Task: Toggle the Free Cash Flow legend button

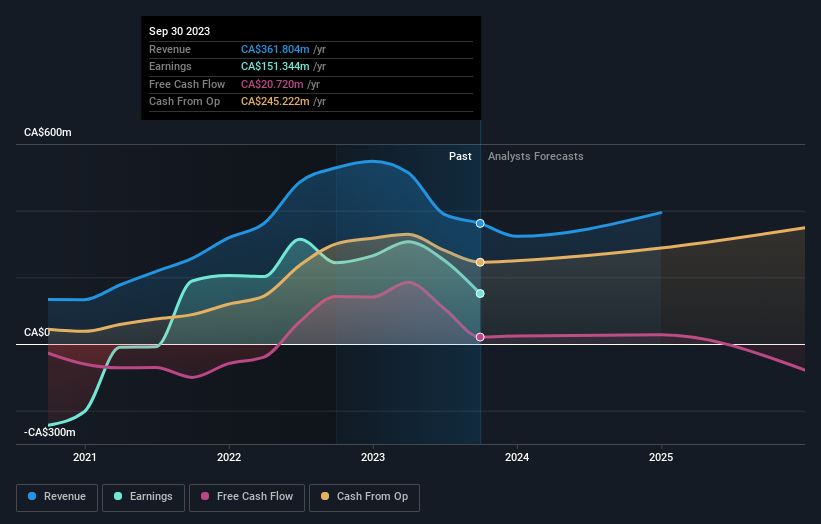Action: click(x=247, y=497)
